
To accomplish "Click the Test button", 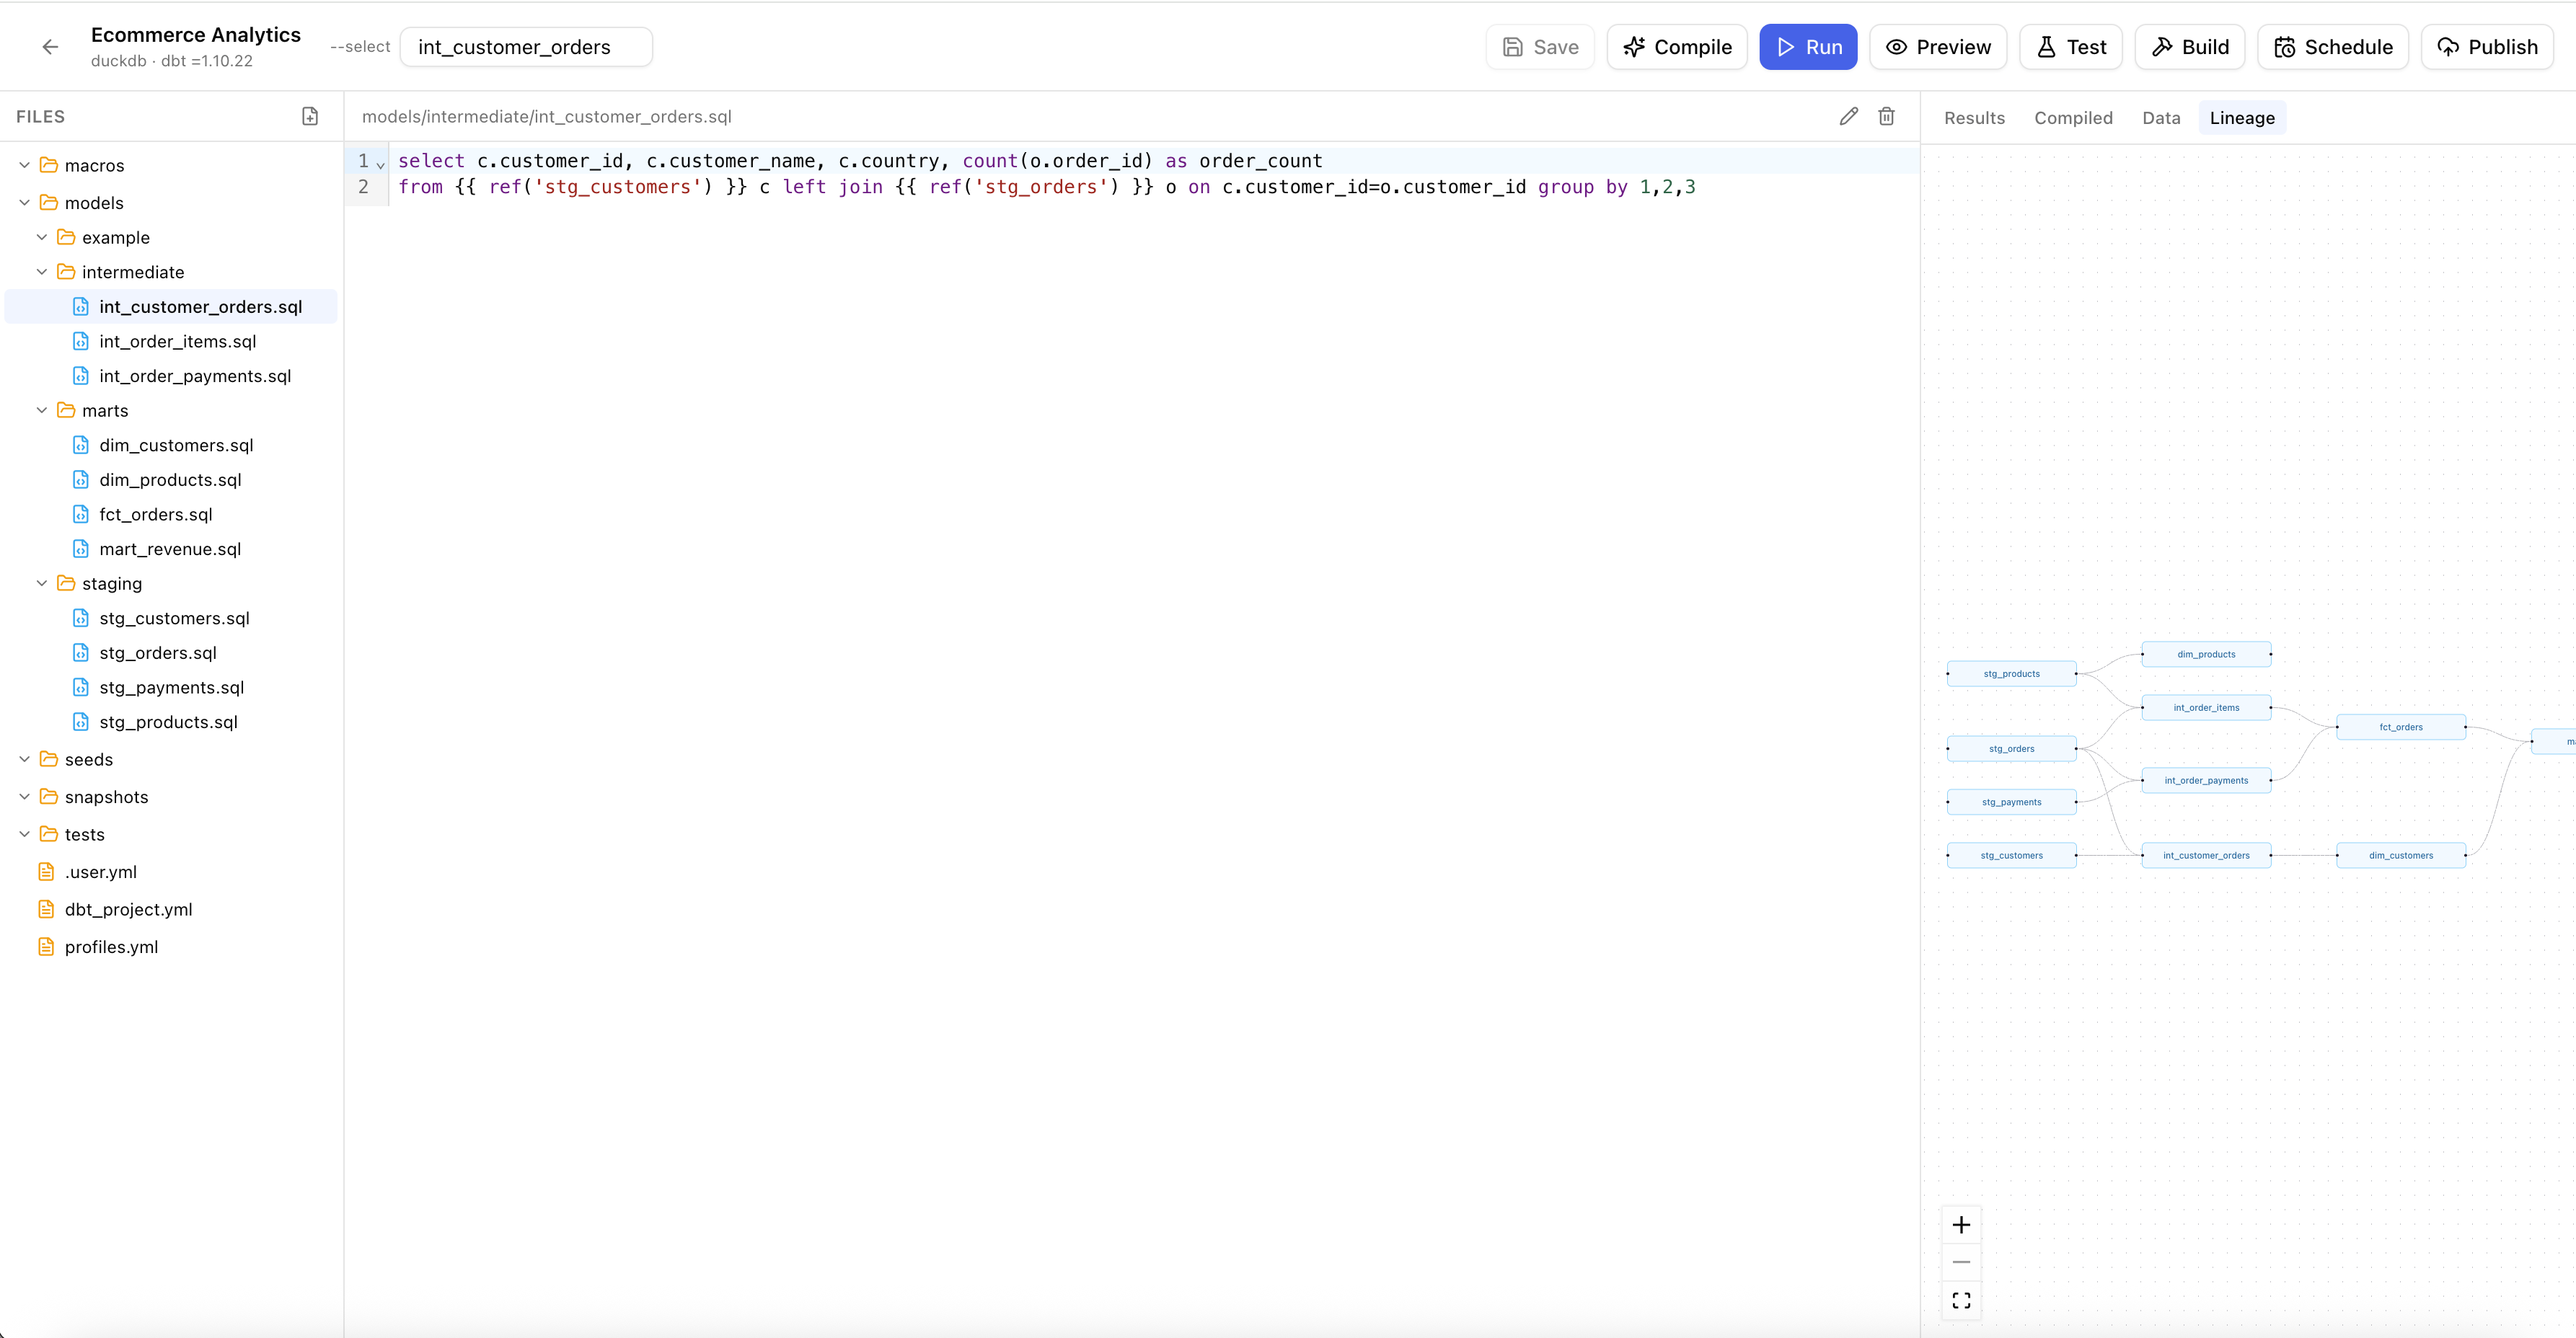I will 2071,47.
